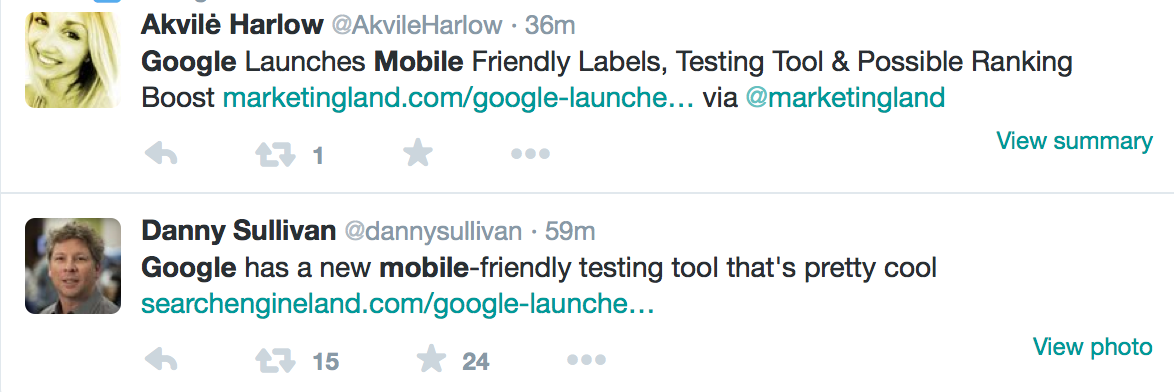Open the searchengineland.com/google-launche… link
The height and width of the screenshot is (392, 1174).
pyautogui.click(x=398, y=304)
